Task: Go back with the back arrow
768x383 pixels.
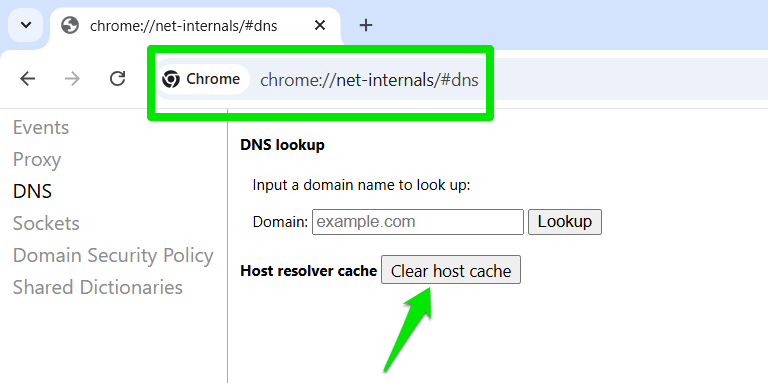Action: (x=28, y=78)
